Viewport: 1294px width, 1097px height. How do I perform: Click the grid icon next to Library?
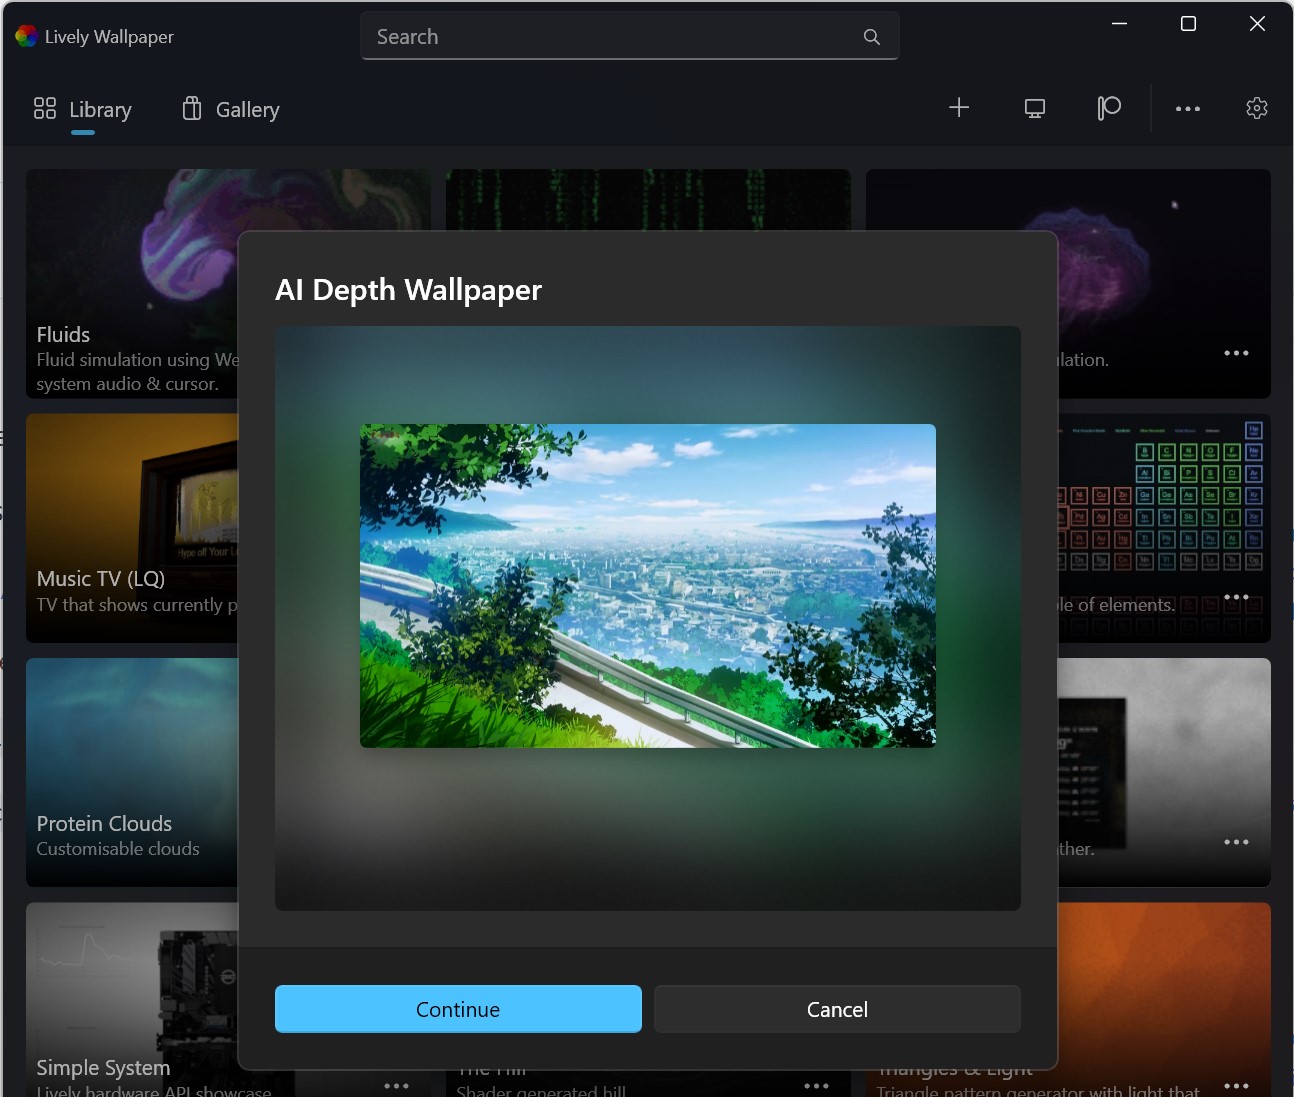click(x=45, y=108)
